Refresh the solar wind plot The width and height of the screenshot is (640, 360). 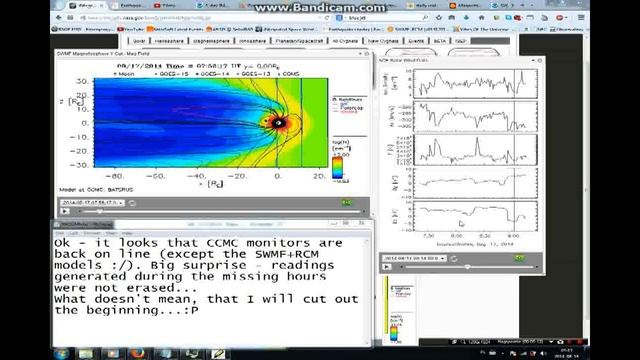point(453,258)
